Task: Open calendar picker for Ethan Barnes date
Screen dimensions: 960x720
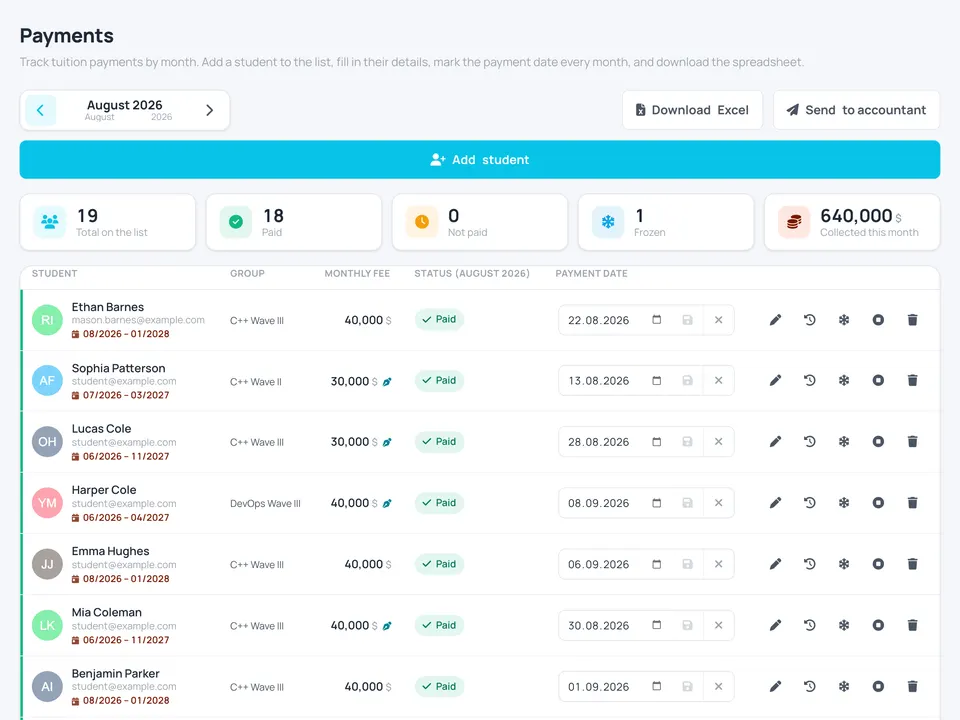Action: click(x=656, y=320)
